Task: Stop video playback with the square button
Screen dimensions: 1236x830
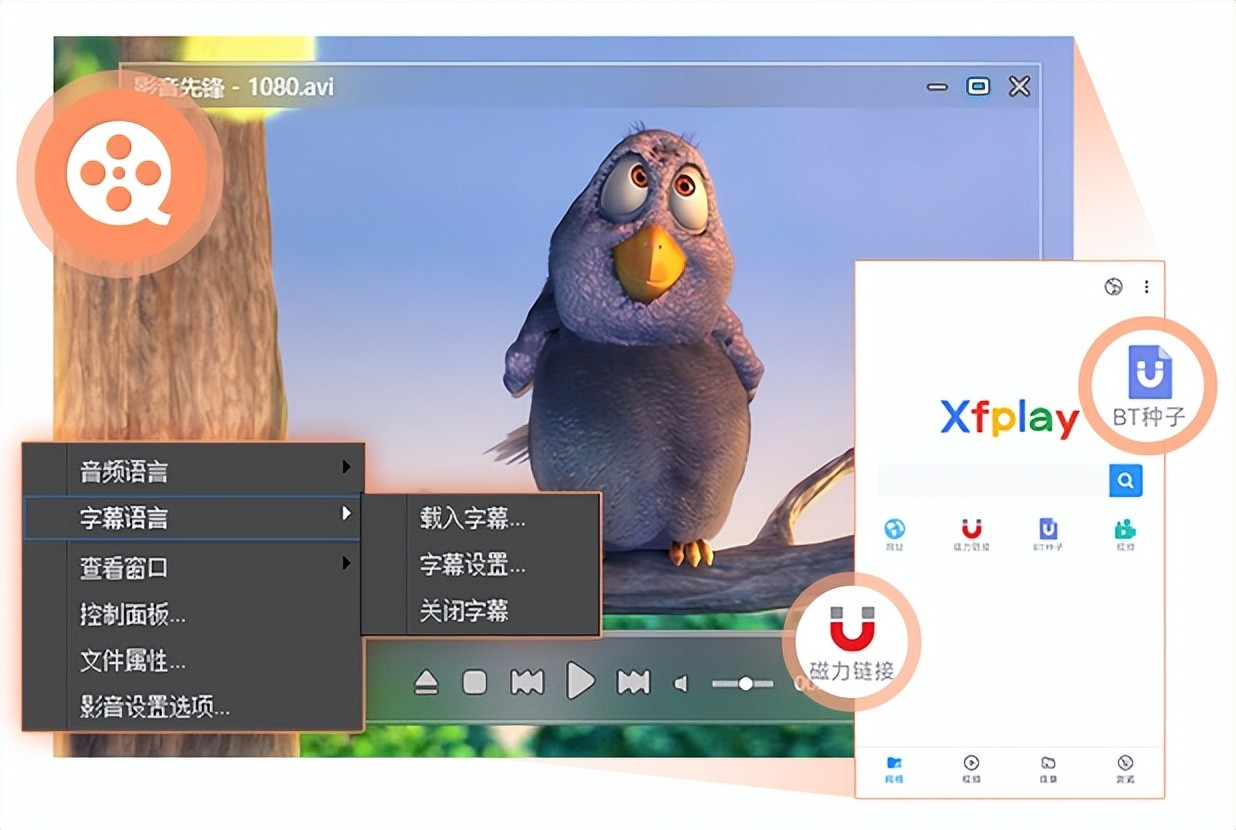Action: tap(474, 683)
